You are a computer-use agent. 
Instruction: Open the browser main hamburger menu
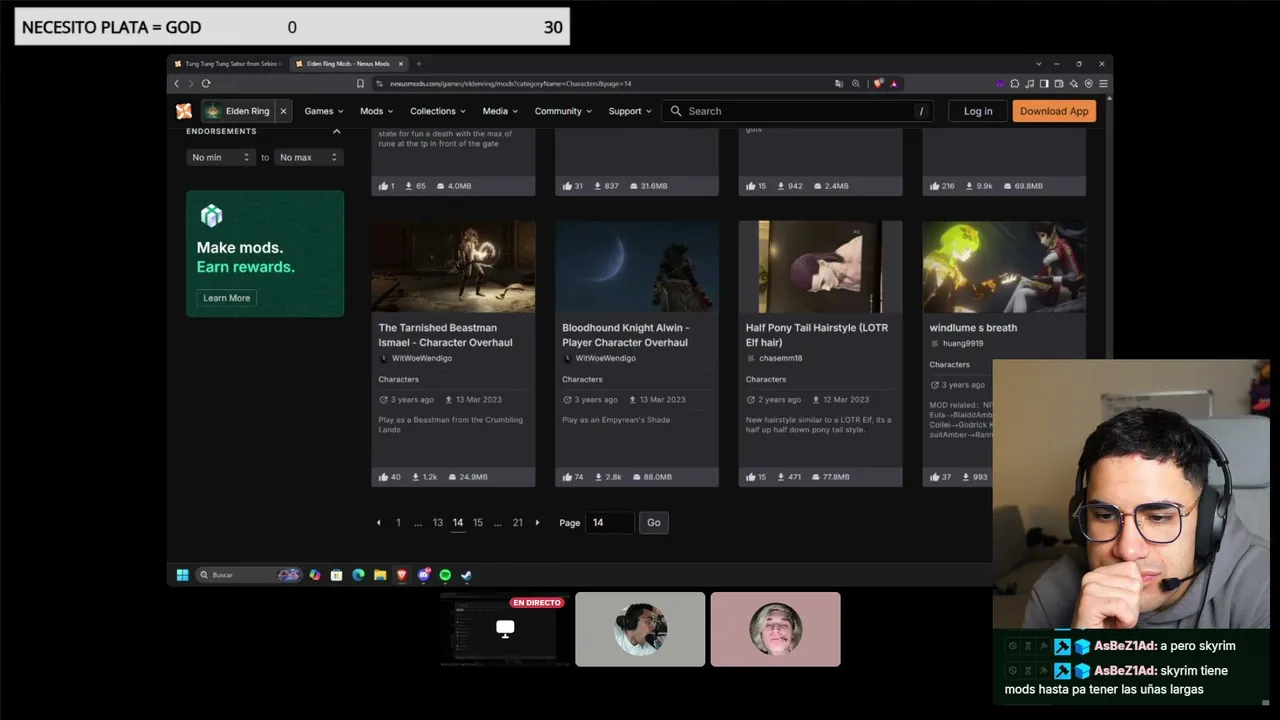coord(1103,83)
